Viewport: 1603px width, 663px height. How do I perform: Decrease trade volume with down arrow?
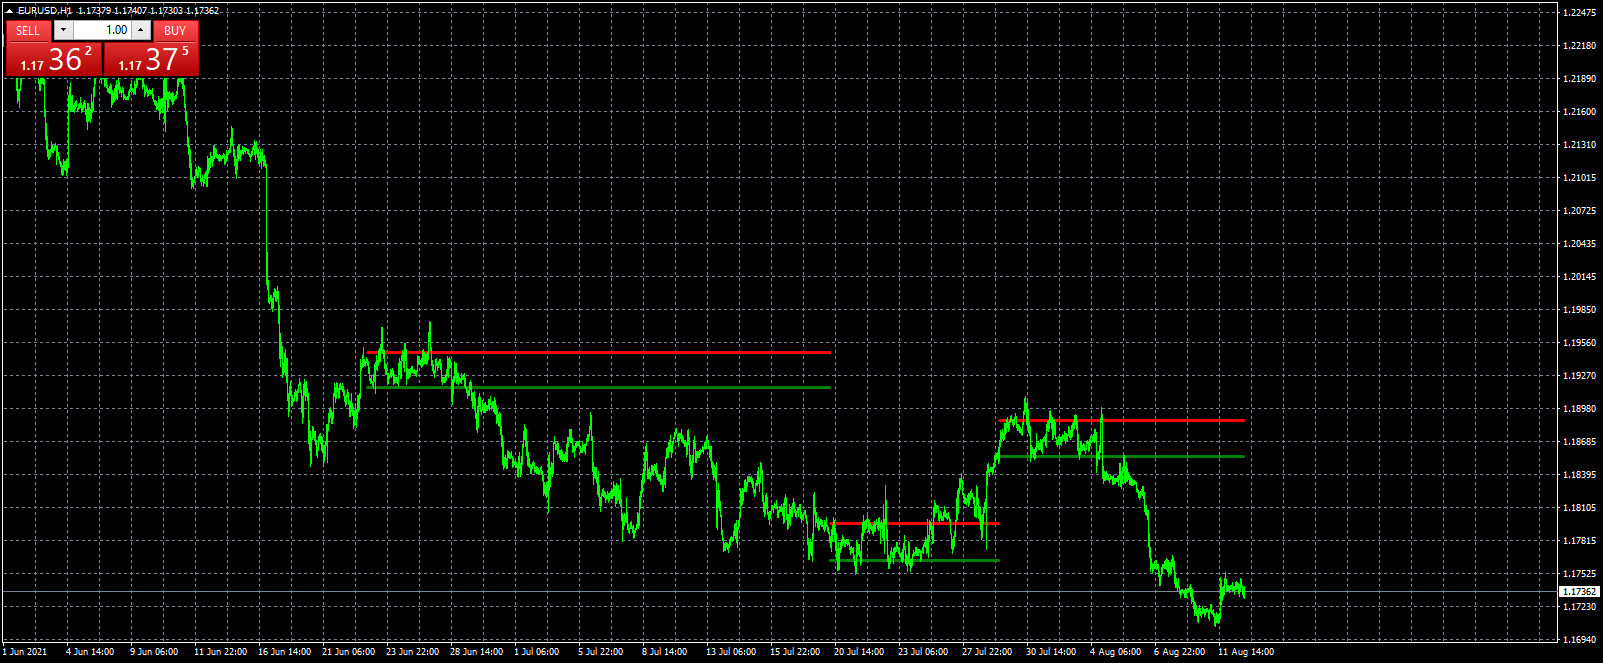click(x=63, y=31)
